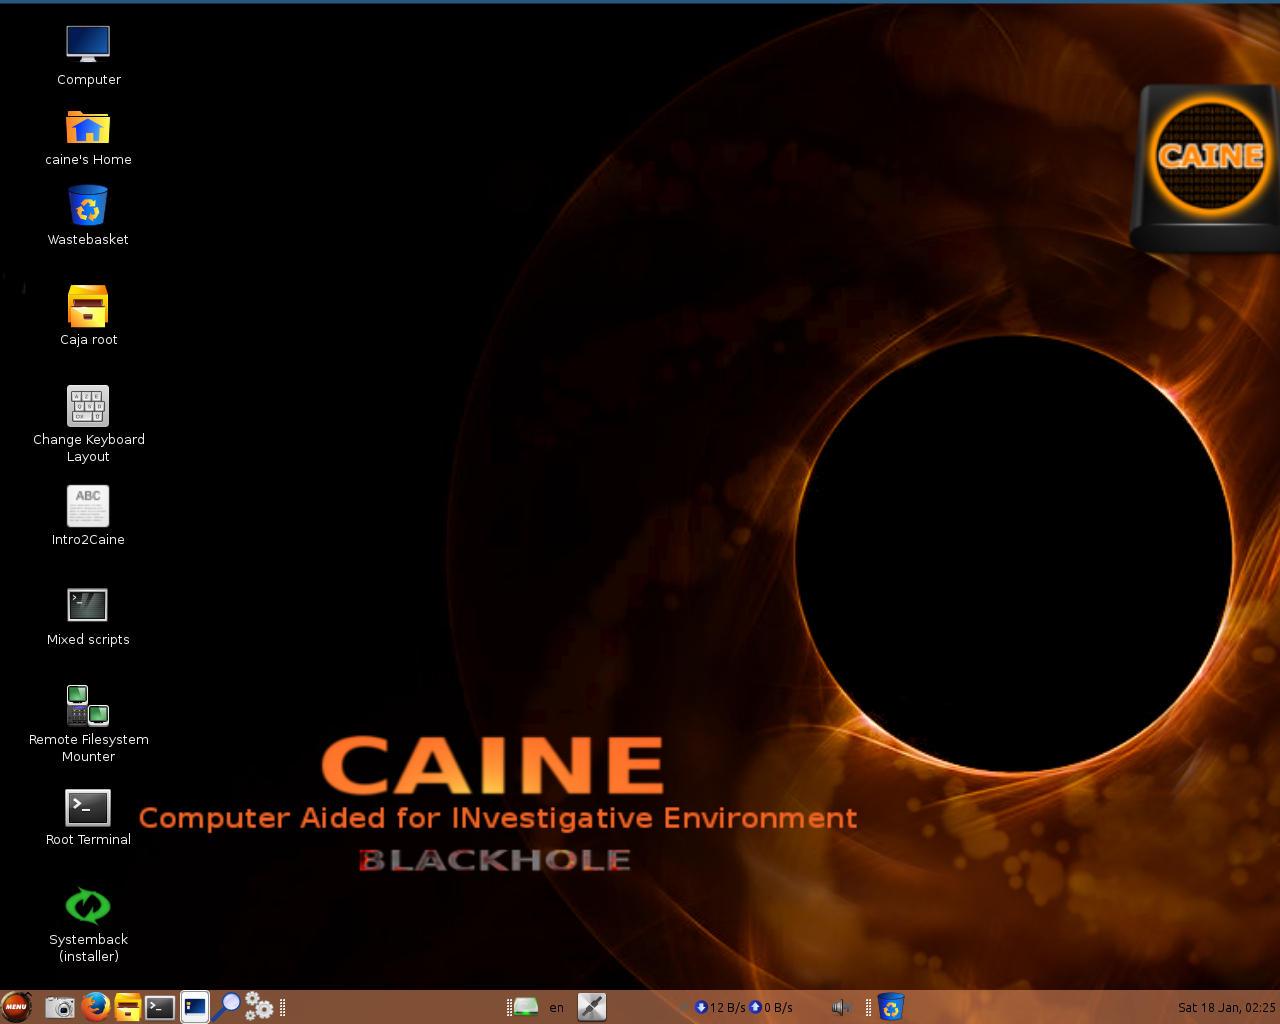Open the terminal launcher in the panel

click(x=160, y=1007)
